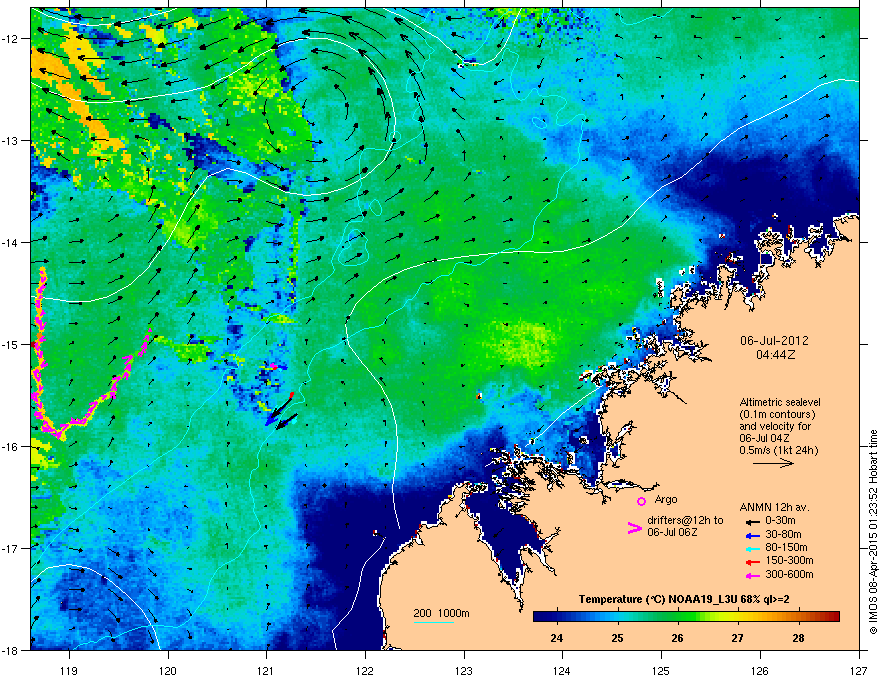
Task: Click the magenta drifters chevron symbol in the legend
Action: pos(634,528)
